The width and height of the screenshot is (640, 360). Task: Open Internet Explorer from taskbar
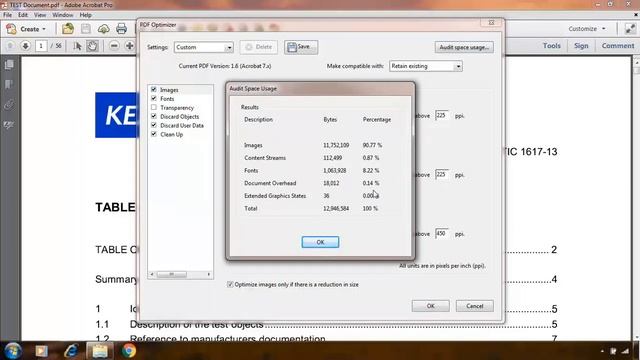(x=71, y=351)
